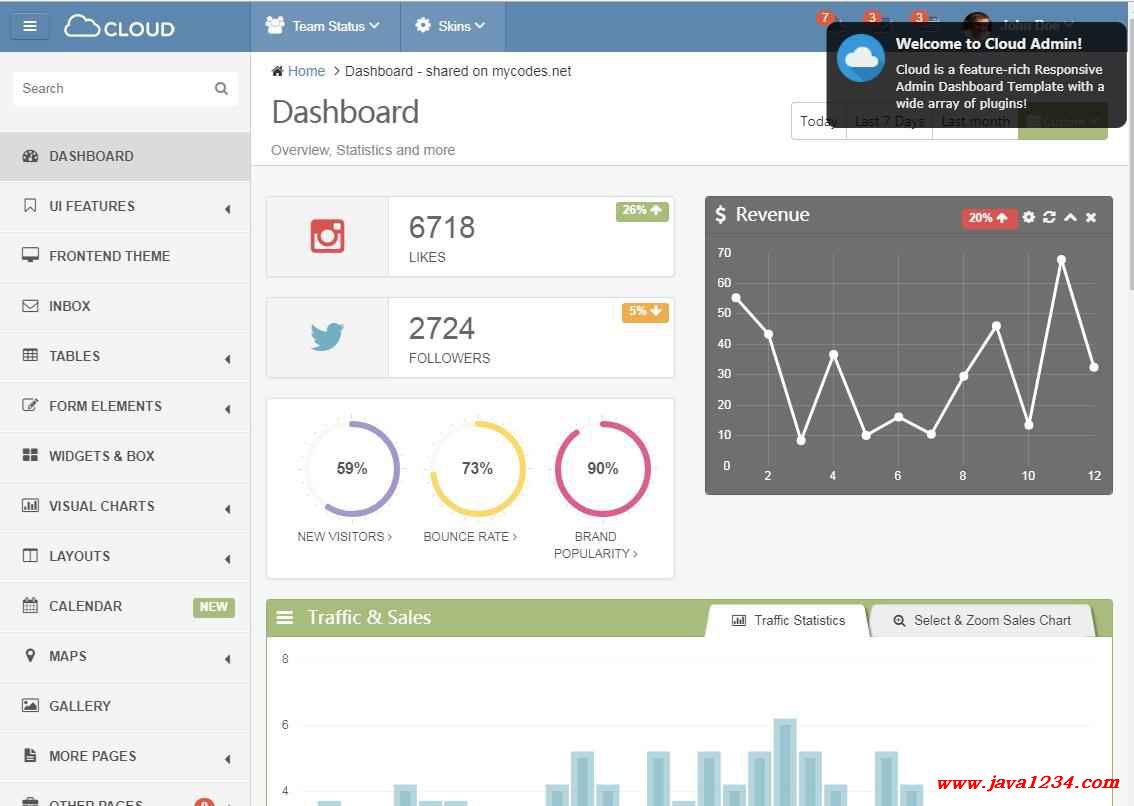The height and width of the screenshot is (806, 1134).
Task: Click the Cloud logo in the header
Action: coord(119,27)
